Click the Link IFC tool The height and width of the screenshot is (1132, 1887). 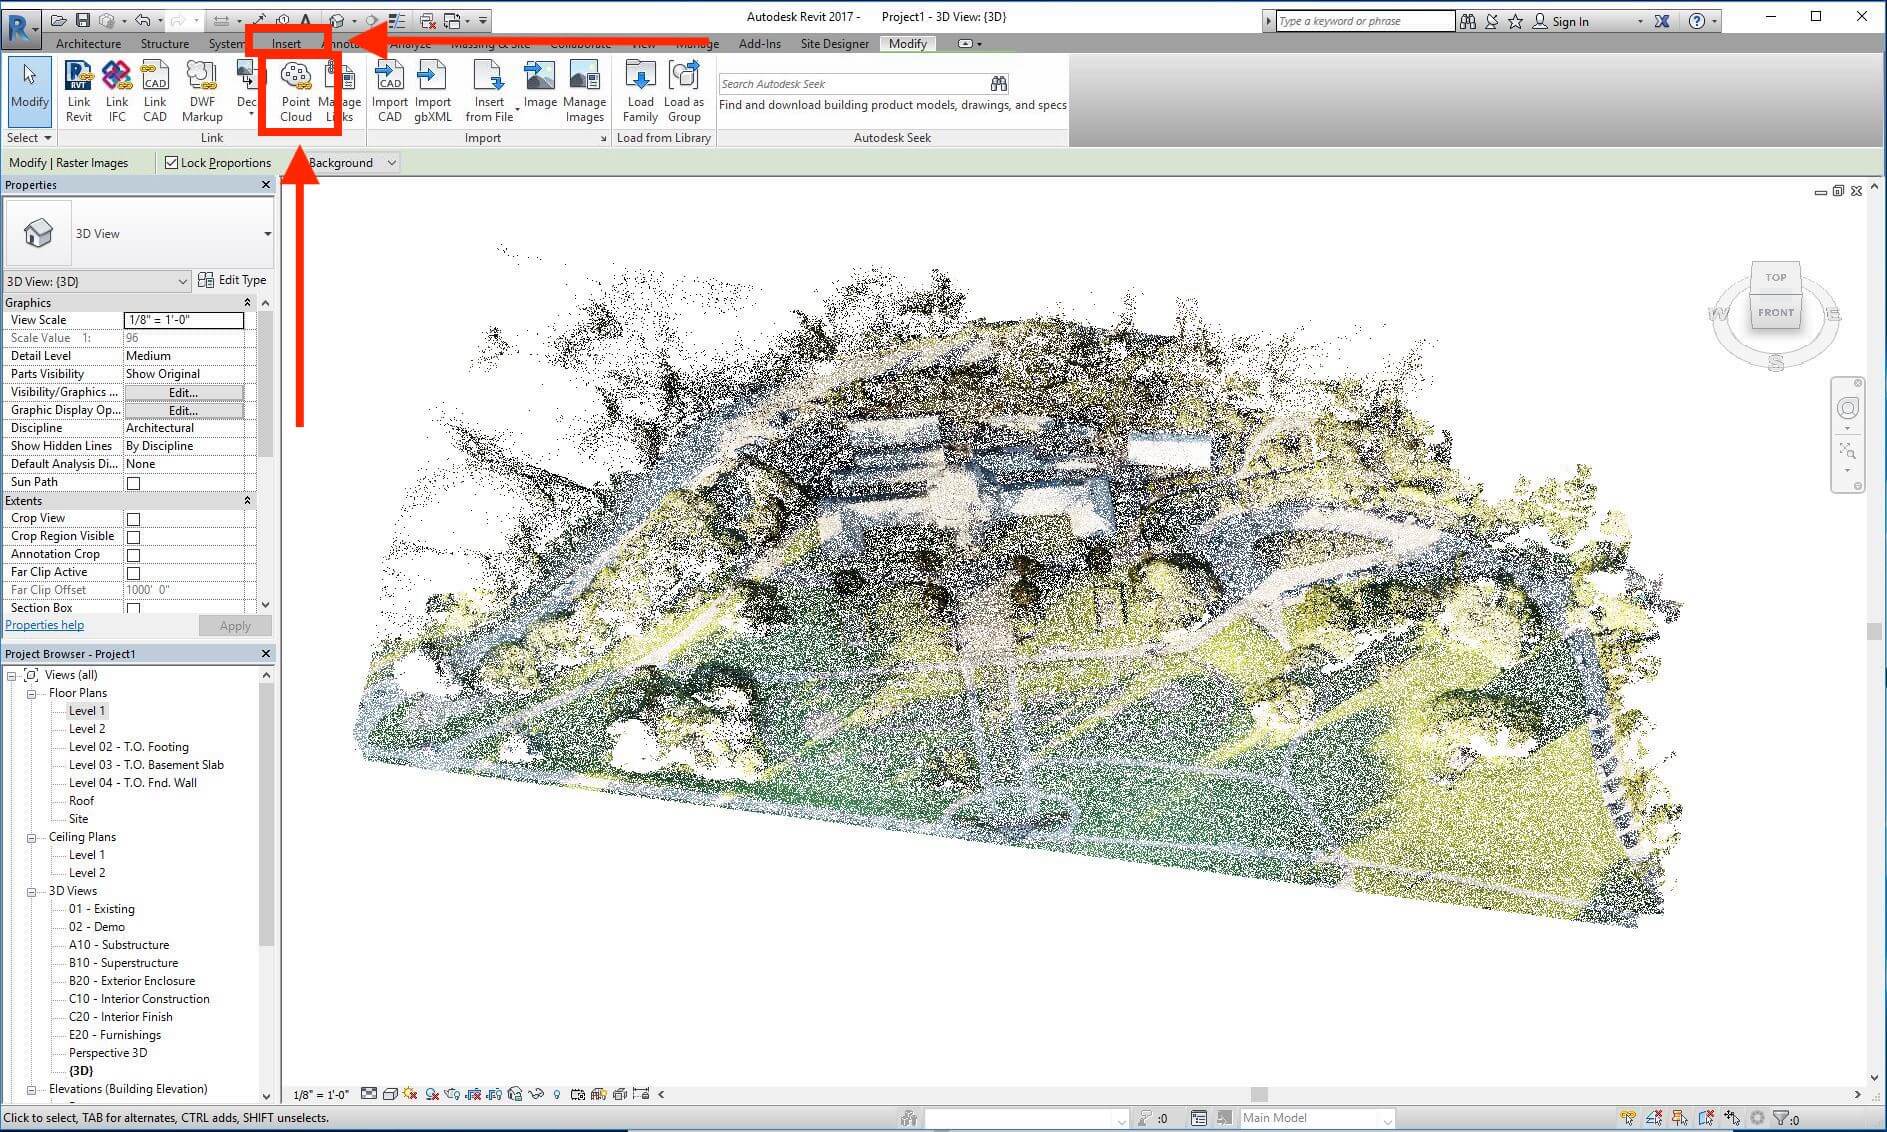tap(117, 91)
